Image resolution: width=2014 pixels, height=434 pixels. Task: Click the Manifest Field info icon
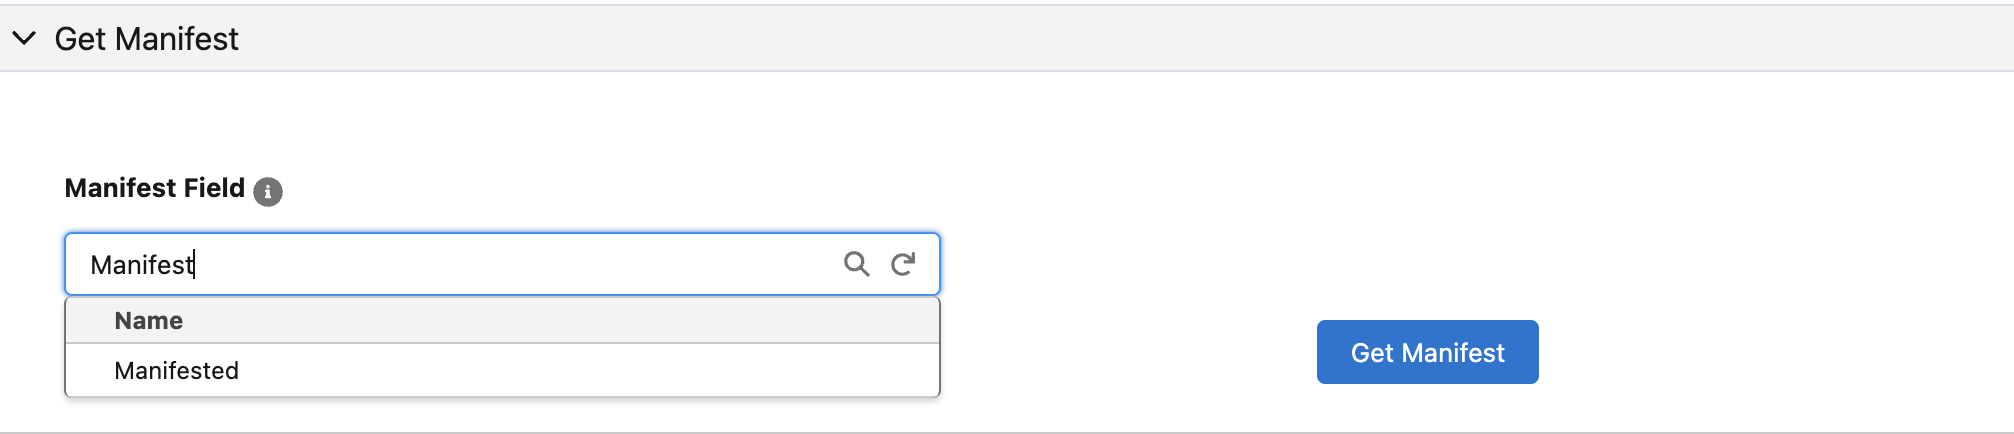point(268,191)
